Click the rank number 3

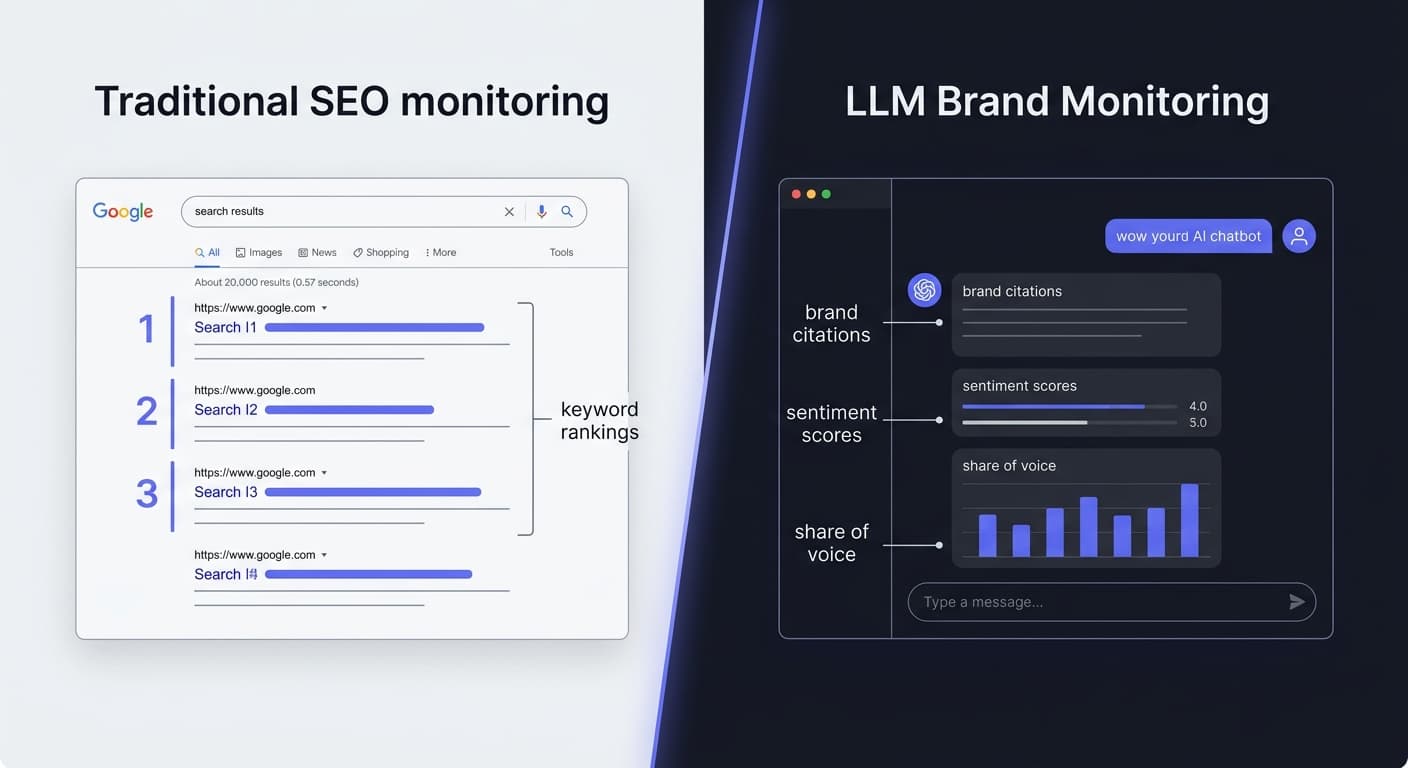(147, 493)
